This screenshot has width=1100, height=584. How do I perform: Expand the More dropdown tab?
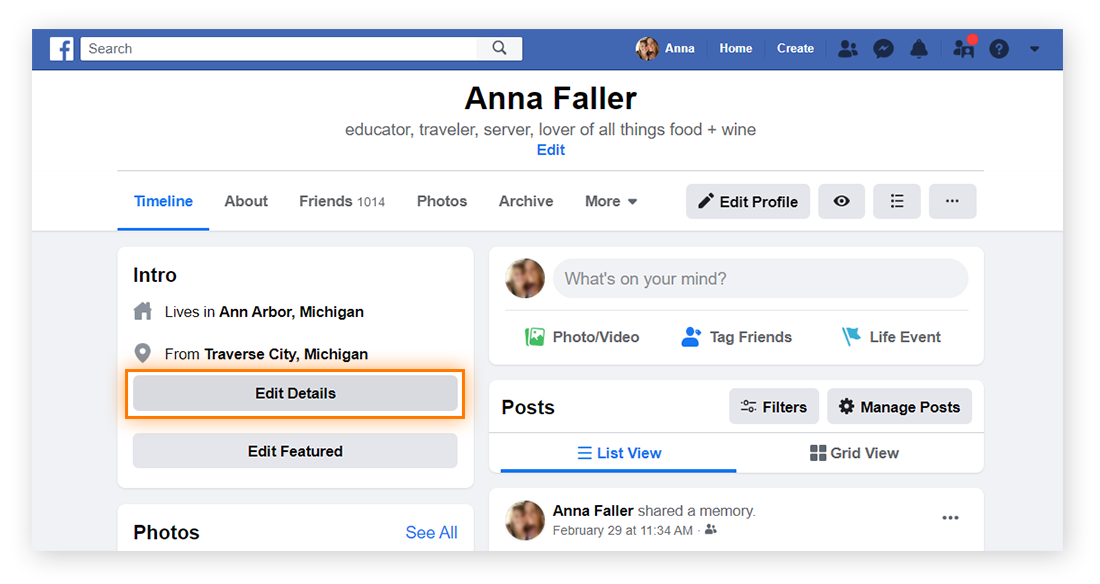611,201
